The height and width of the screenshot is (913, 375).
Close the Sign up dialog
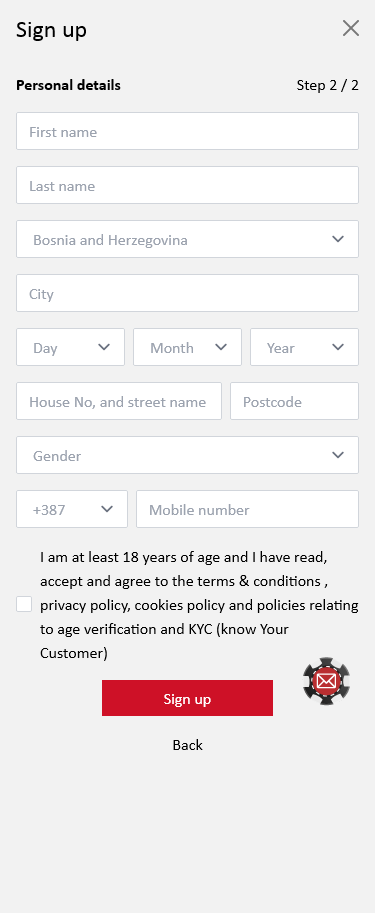pos(351,28)
